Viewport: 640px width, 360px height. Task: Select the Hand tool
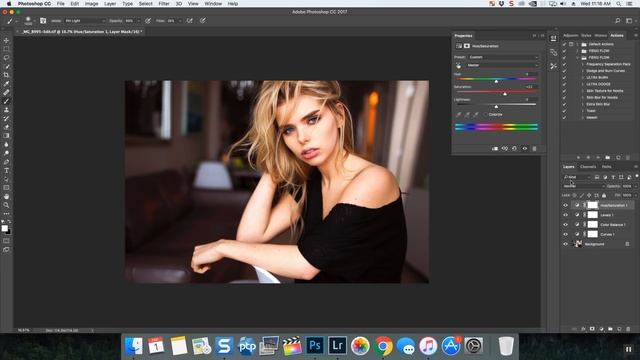pos(6,196)
